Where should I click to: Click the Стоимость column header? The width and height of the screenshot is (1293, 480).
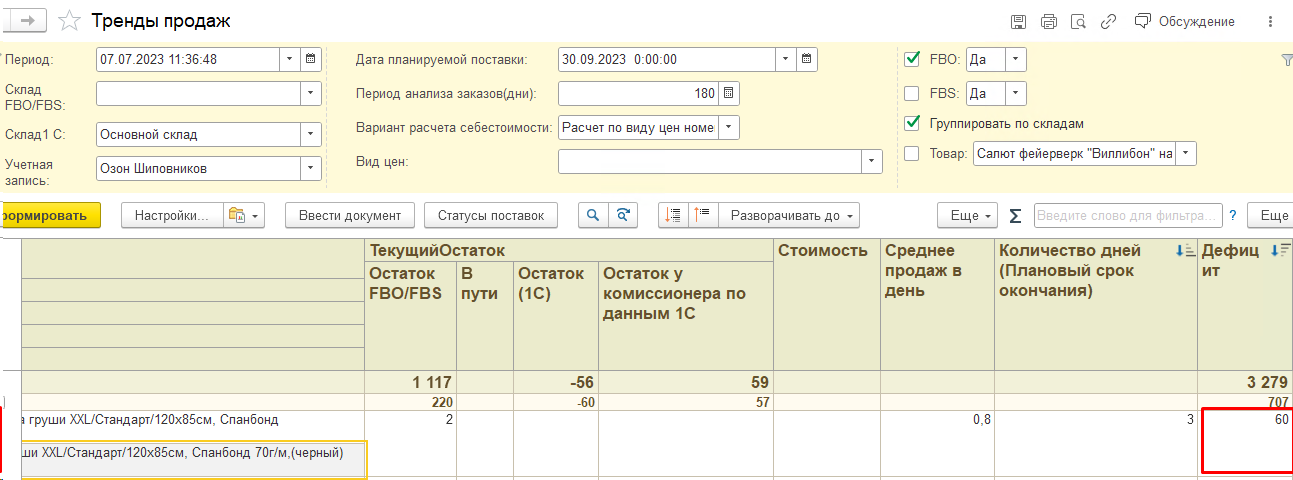827,304
